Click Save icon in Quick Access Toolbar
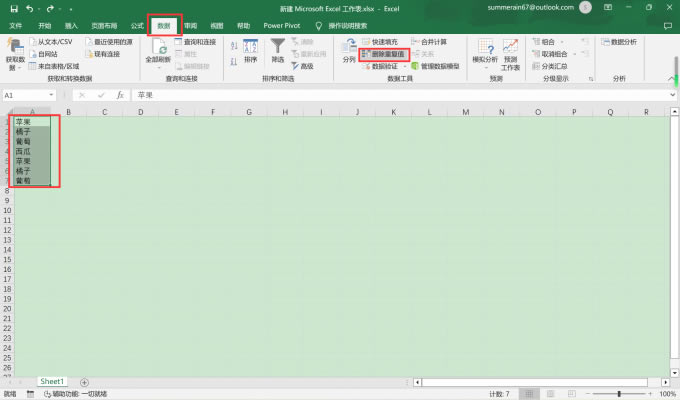 (9, 7)
